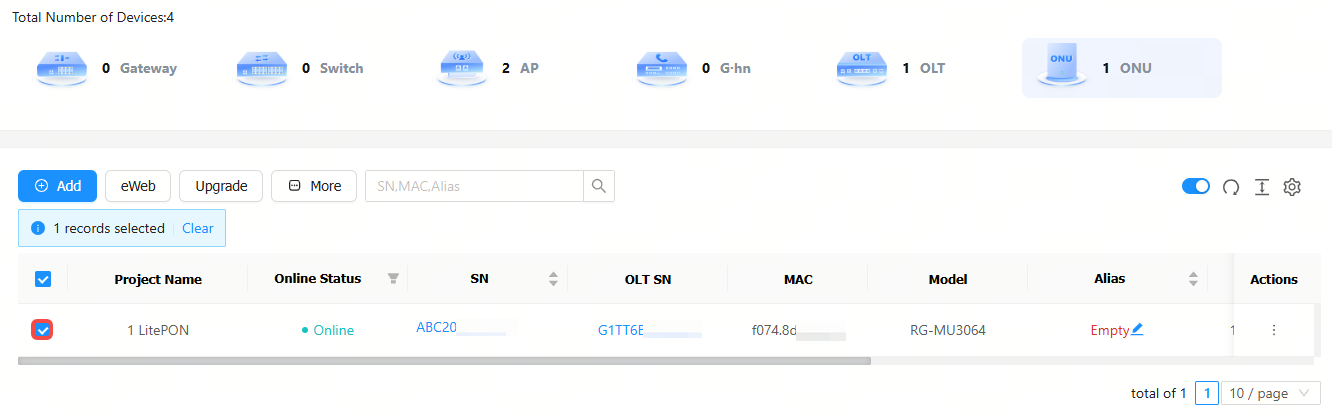Click the G.hn device icon
Screen dimensions: 1332x412
pos(661,69)
